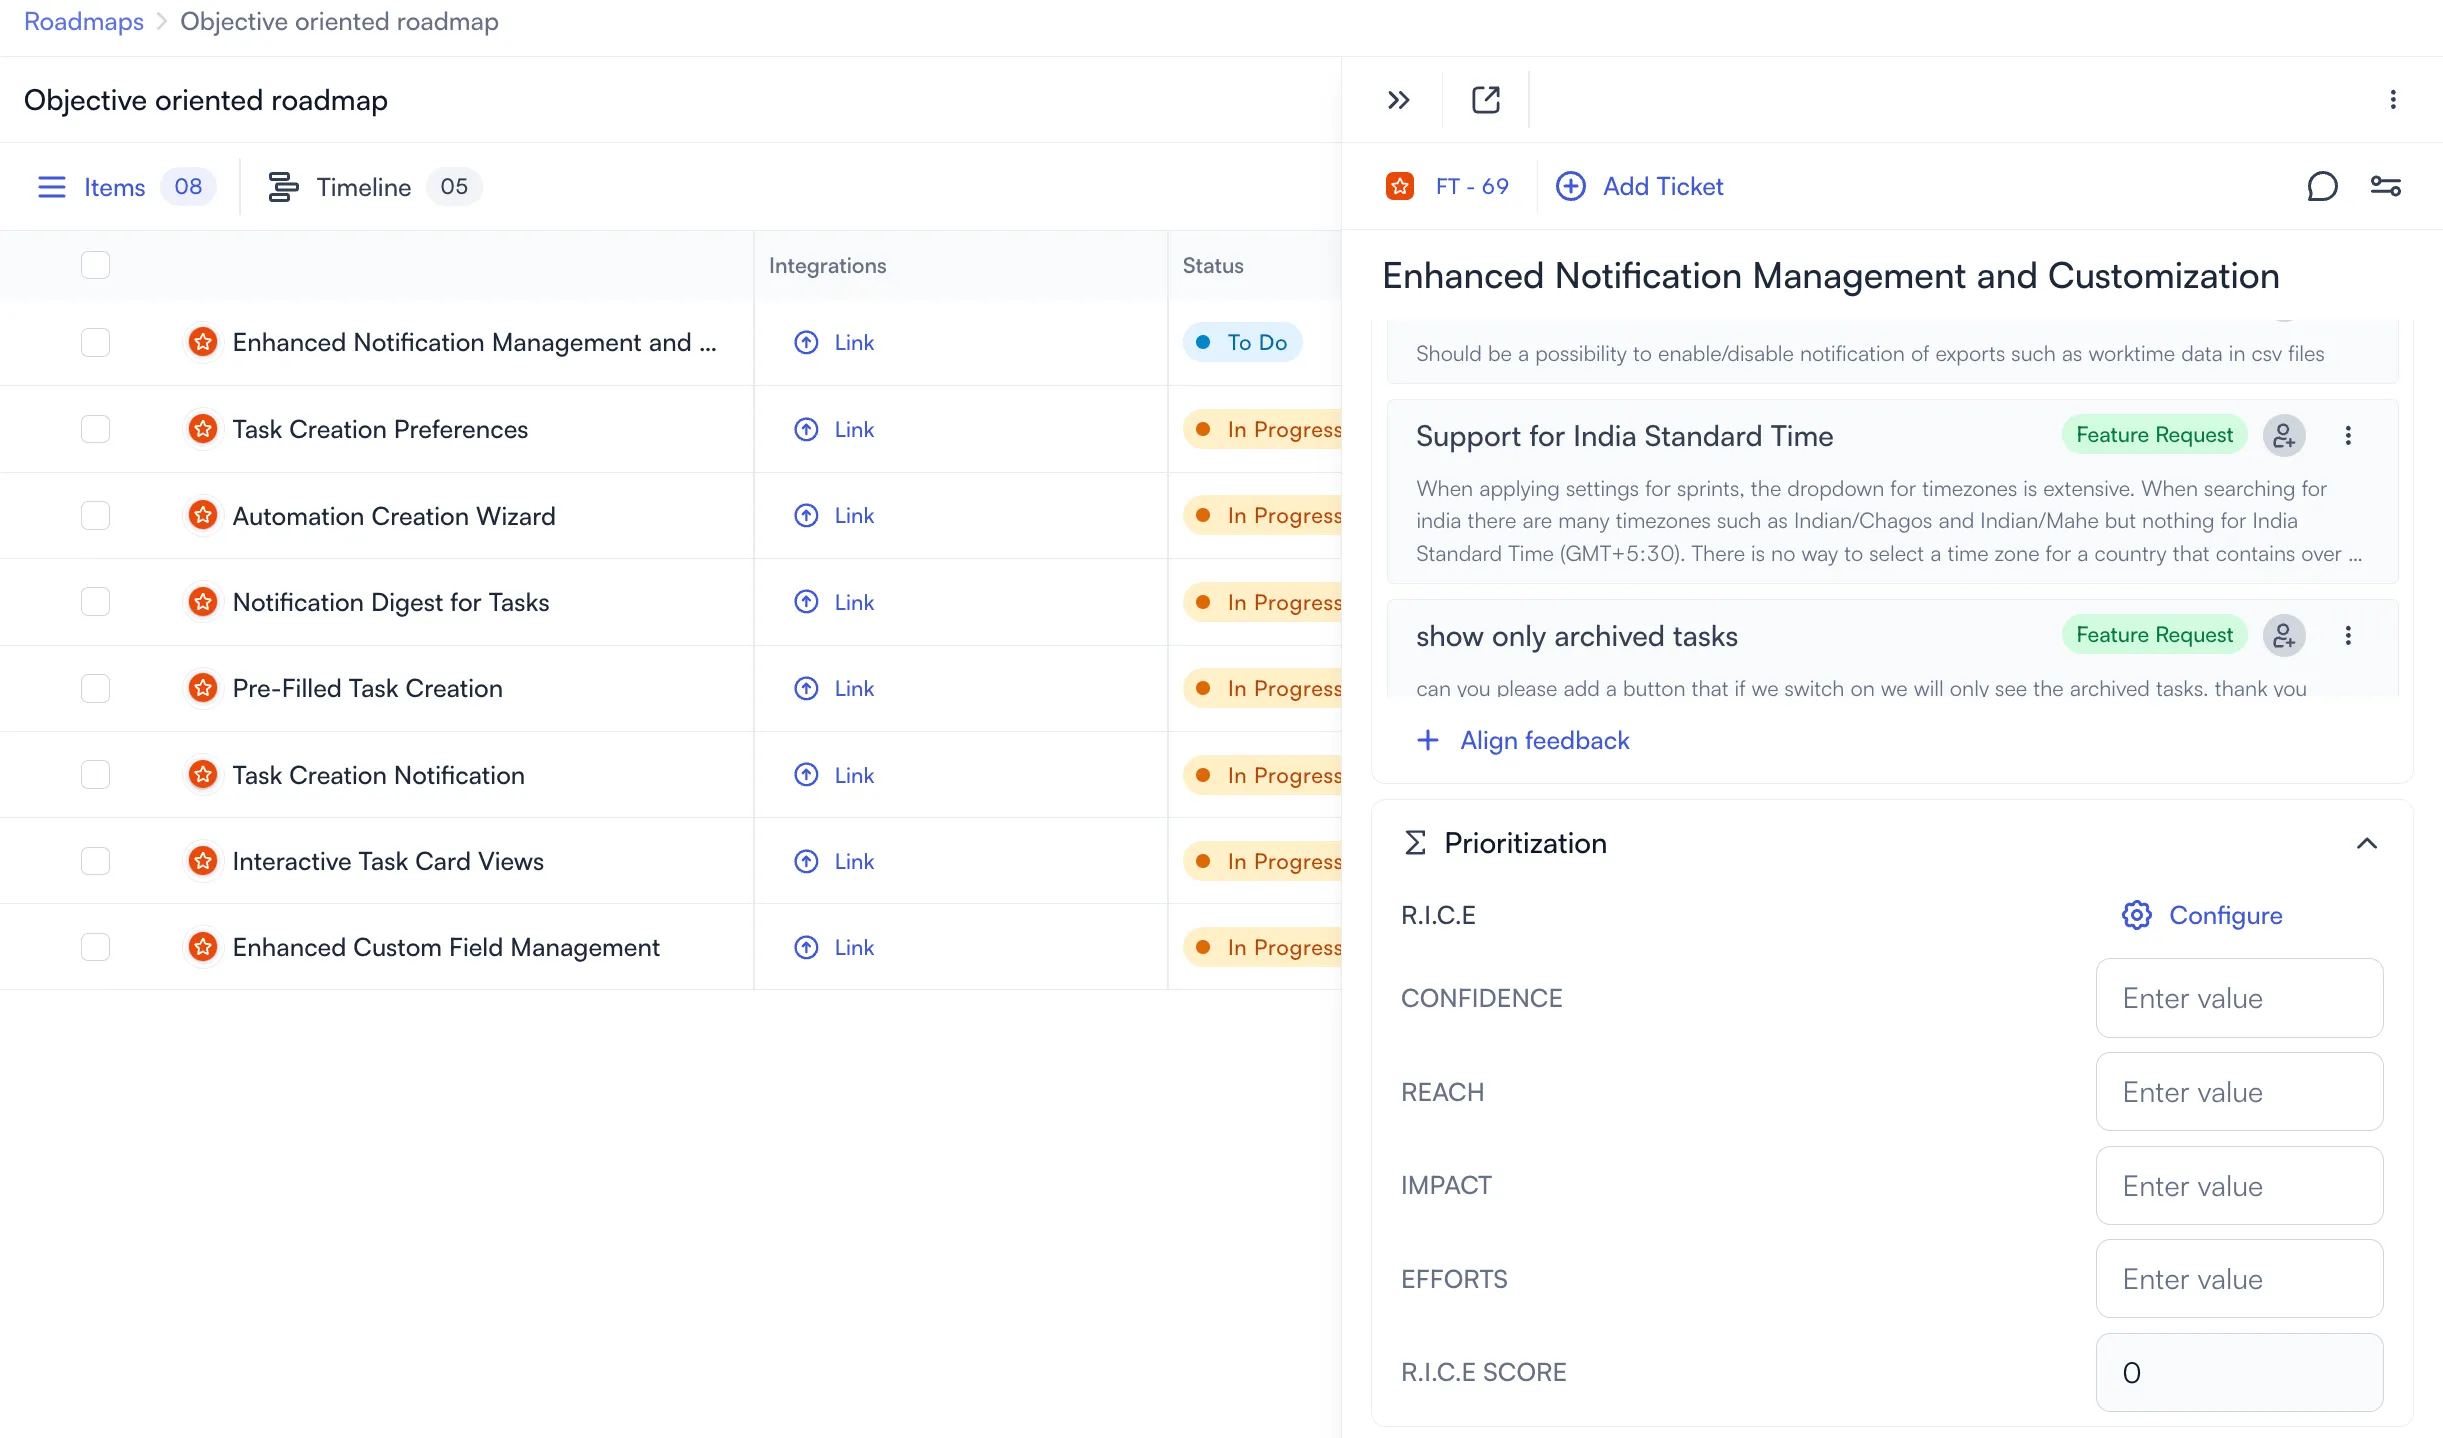Assign user on Support for India Standard Time
The image size is (2443, 1438).
[x=2284, y=435]
